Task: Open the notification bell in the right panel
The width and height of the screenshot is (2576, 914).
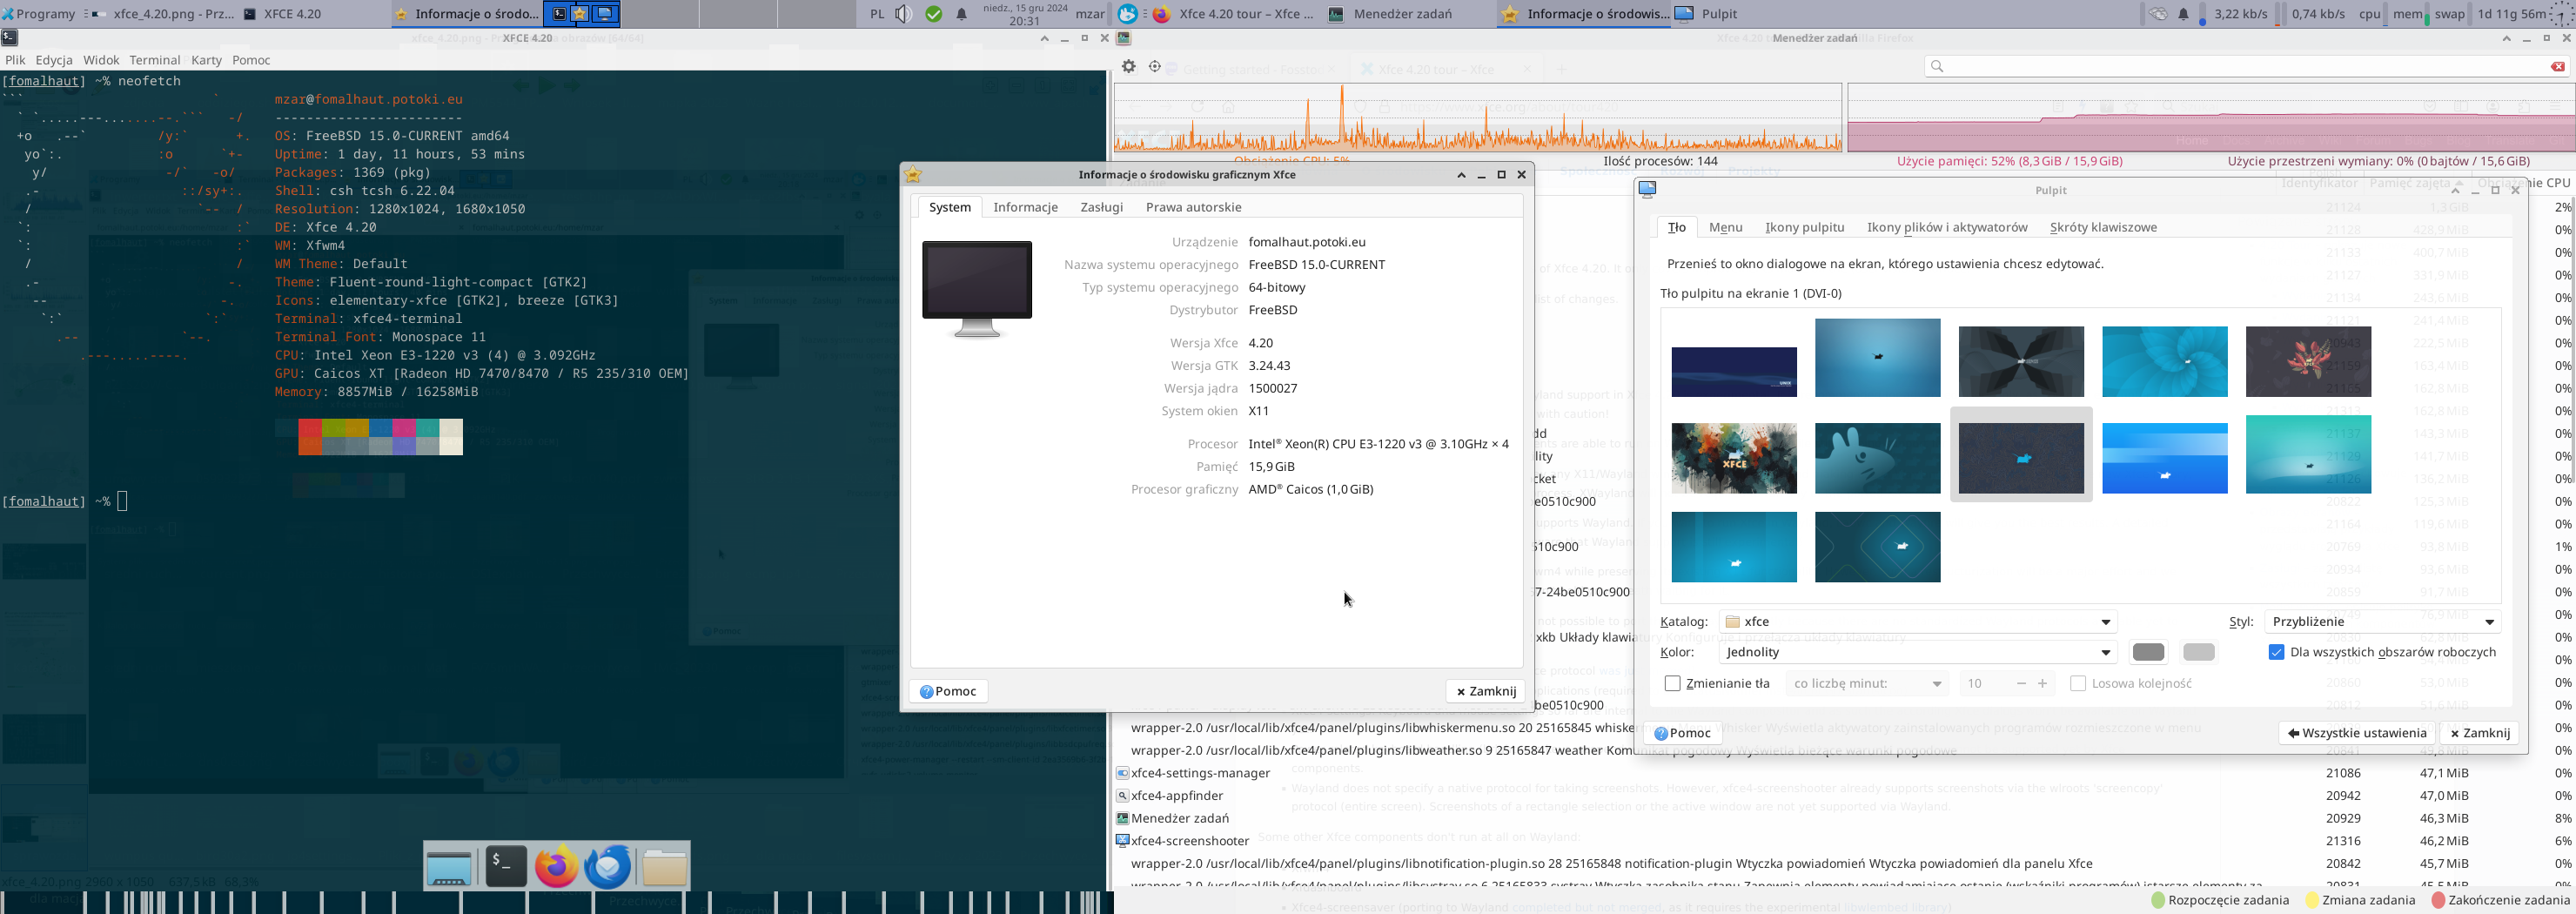Action: (2184, 14)
